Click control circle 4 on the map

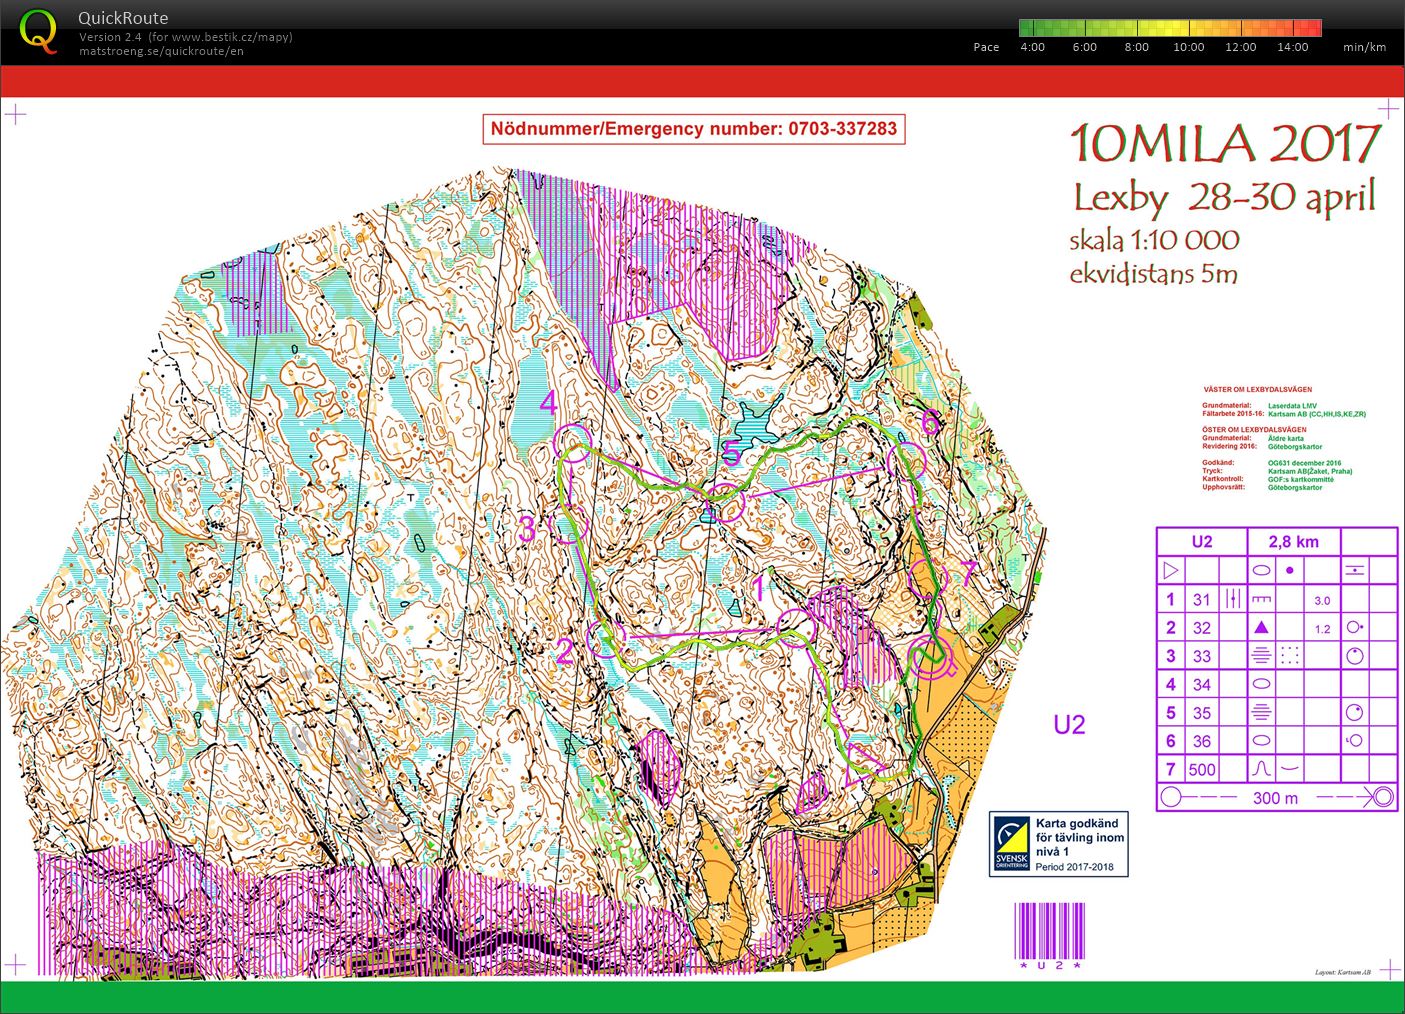pyautogui.click(x=574, y=442)
